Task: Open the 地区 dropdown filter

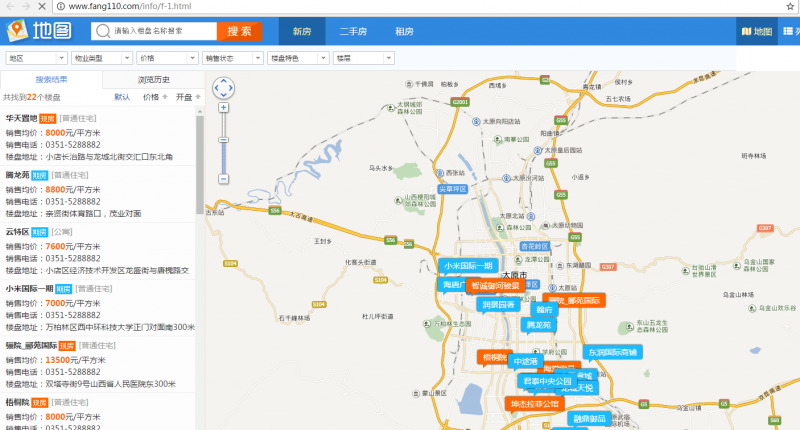Action: [x=36, y=59]
